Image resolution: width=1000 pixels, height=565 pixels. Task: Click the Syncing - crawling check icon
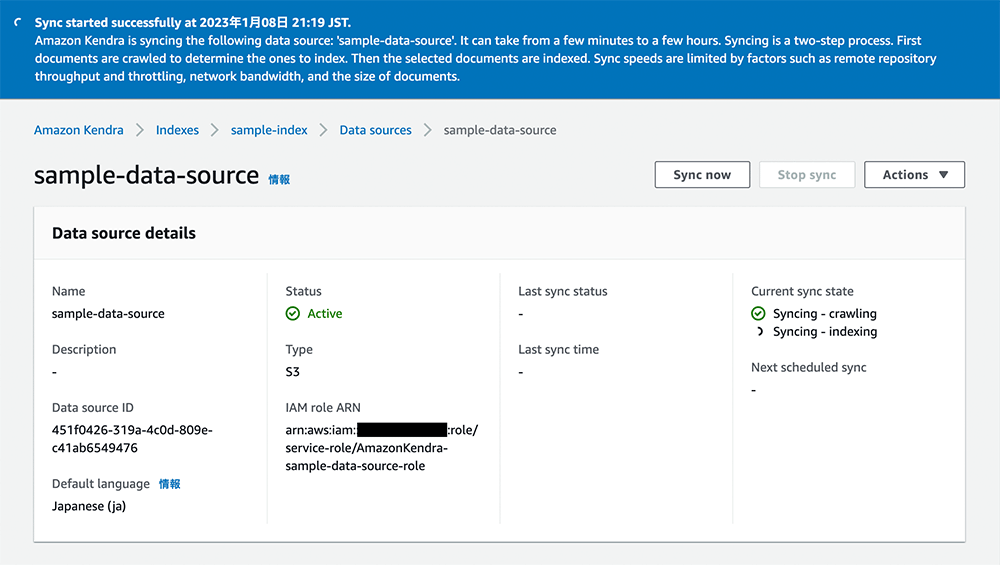coord(758,314)
